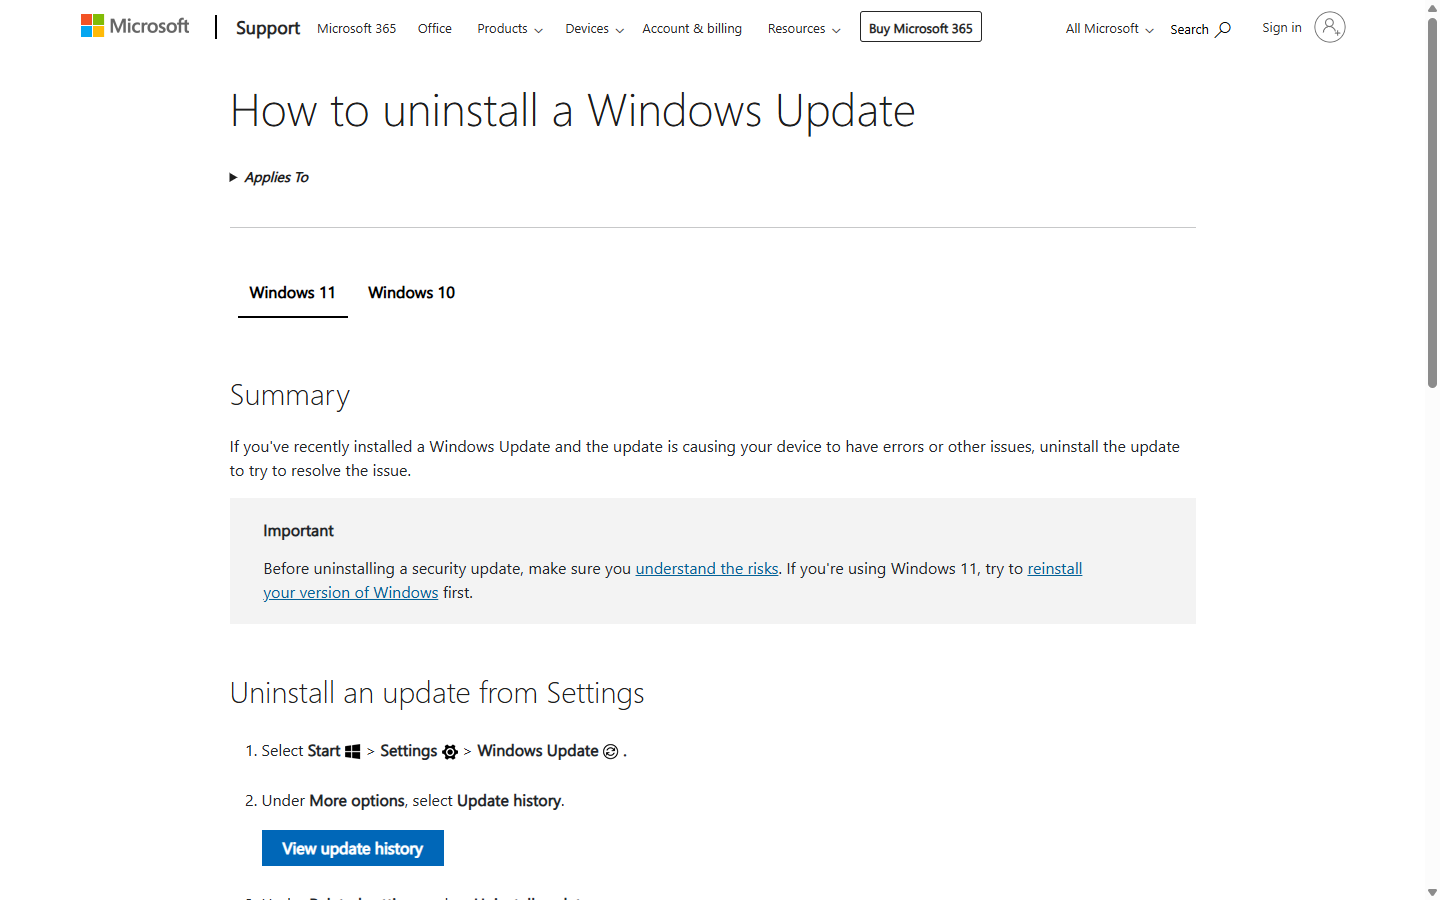Click the Sign in text link

(x=1282, y=28)
